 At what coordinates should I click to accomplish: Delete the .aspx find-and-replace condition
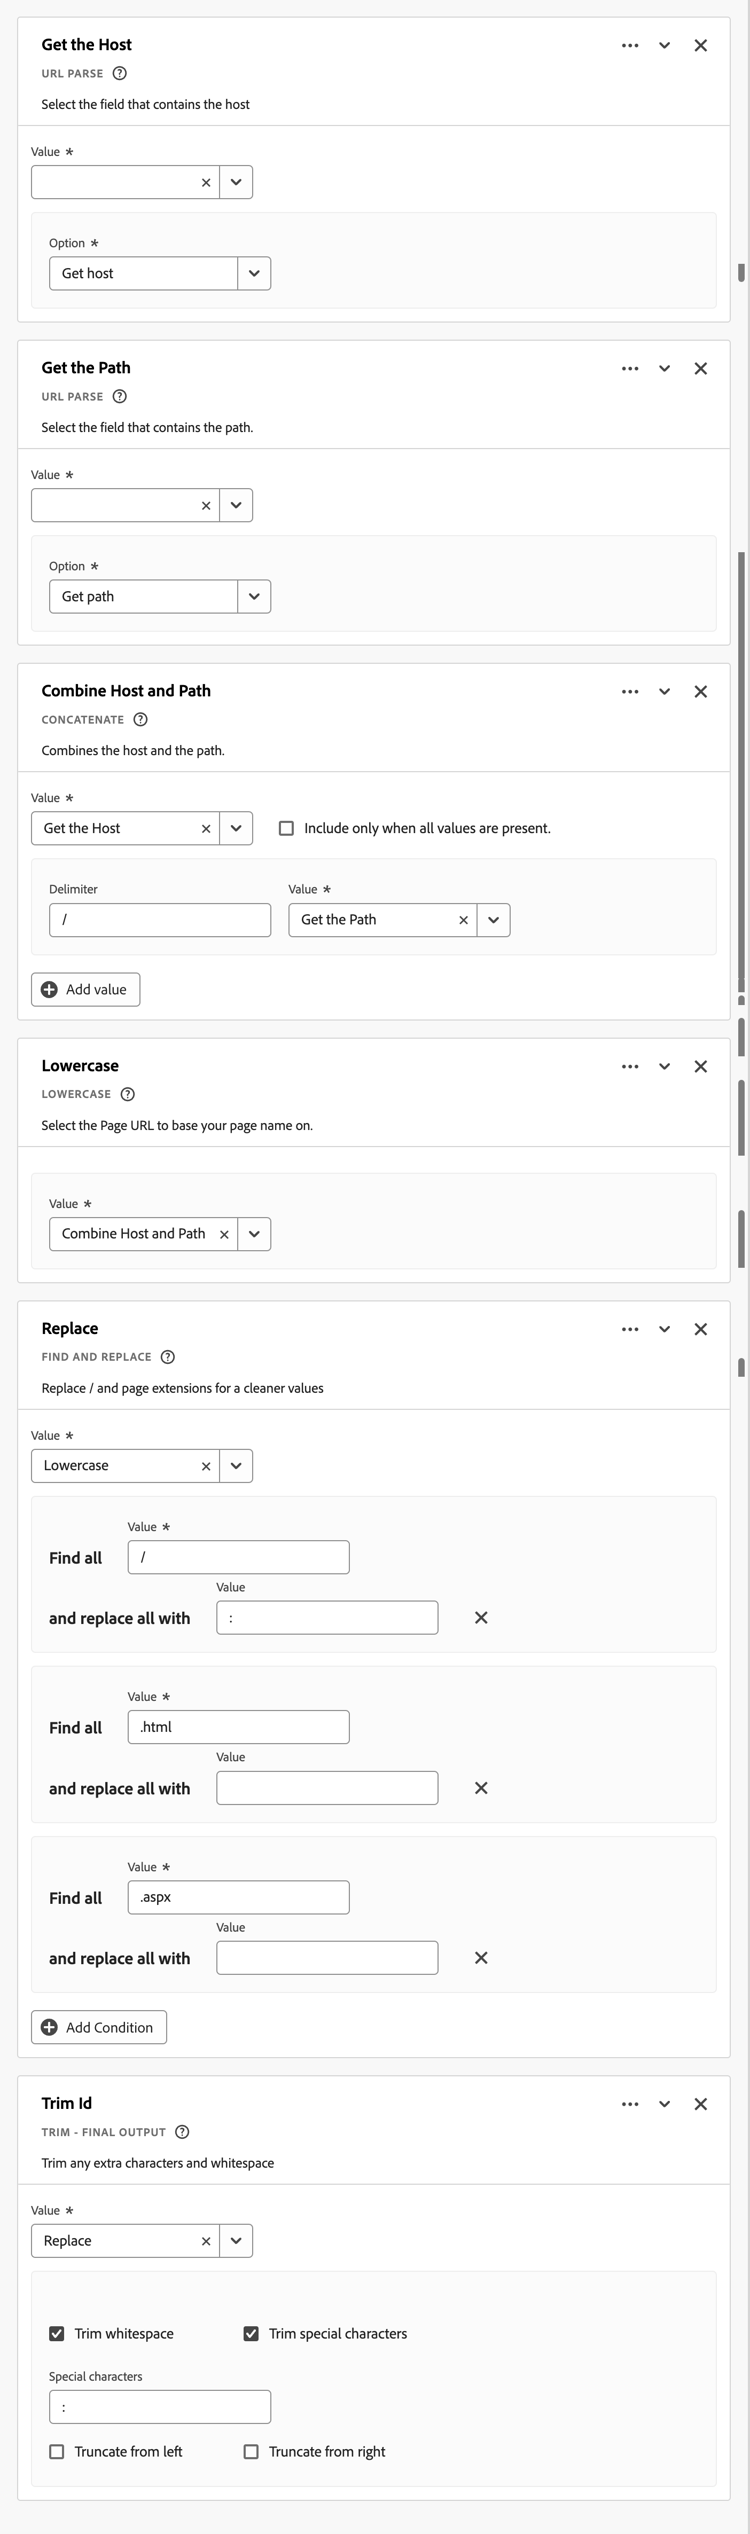481,1958
